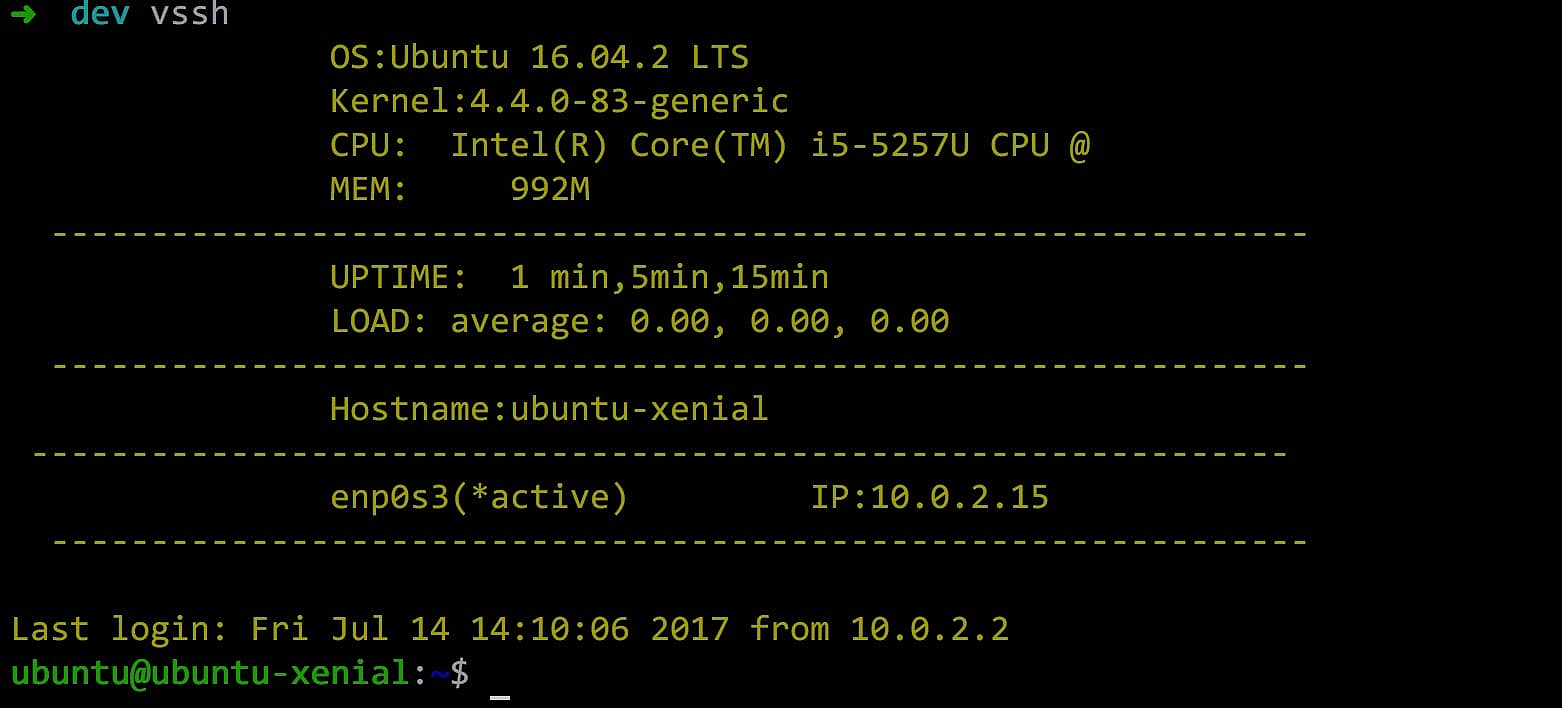Click the enp0s3(*active) interface name
Screen dimensions: 1562x708
click(479, 497)
